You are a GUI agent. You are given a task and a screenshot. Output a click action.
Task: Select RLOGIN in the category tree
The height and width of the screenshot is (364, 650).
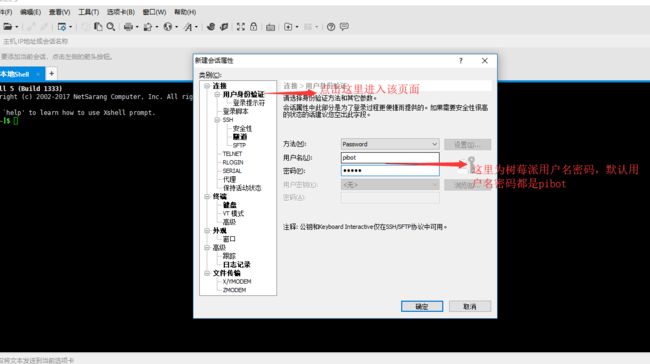(233, 163)
